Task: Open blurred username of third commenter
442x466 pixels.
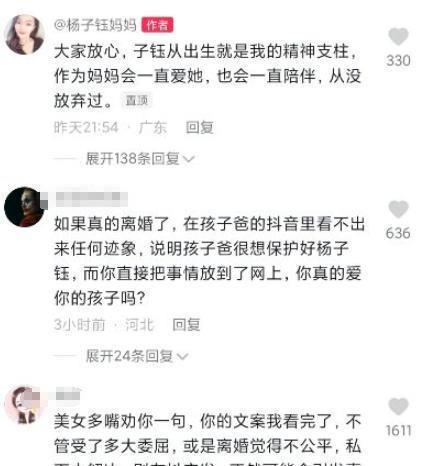Action: 68,395
